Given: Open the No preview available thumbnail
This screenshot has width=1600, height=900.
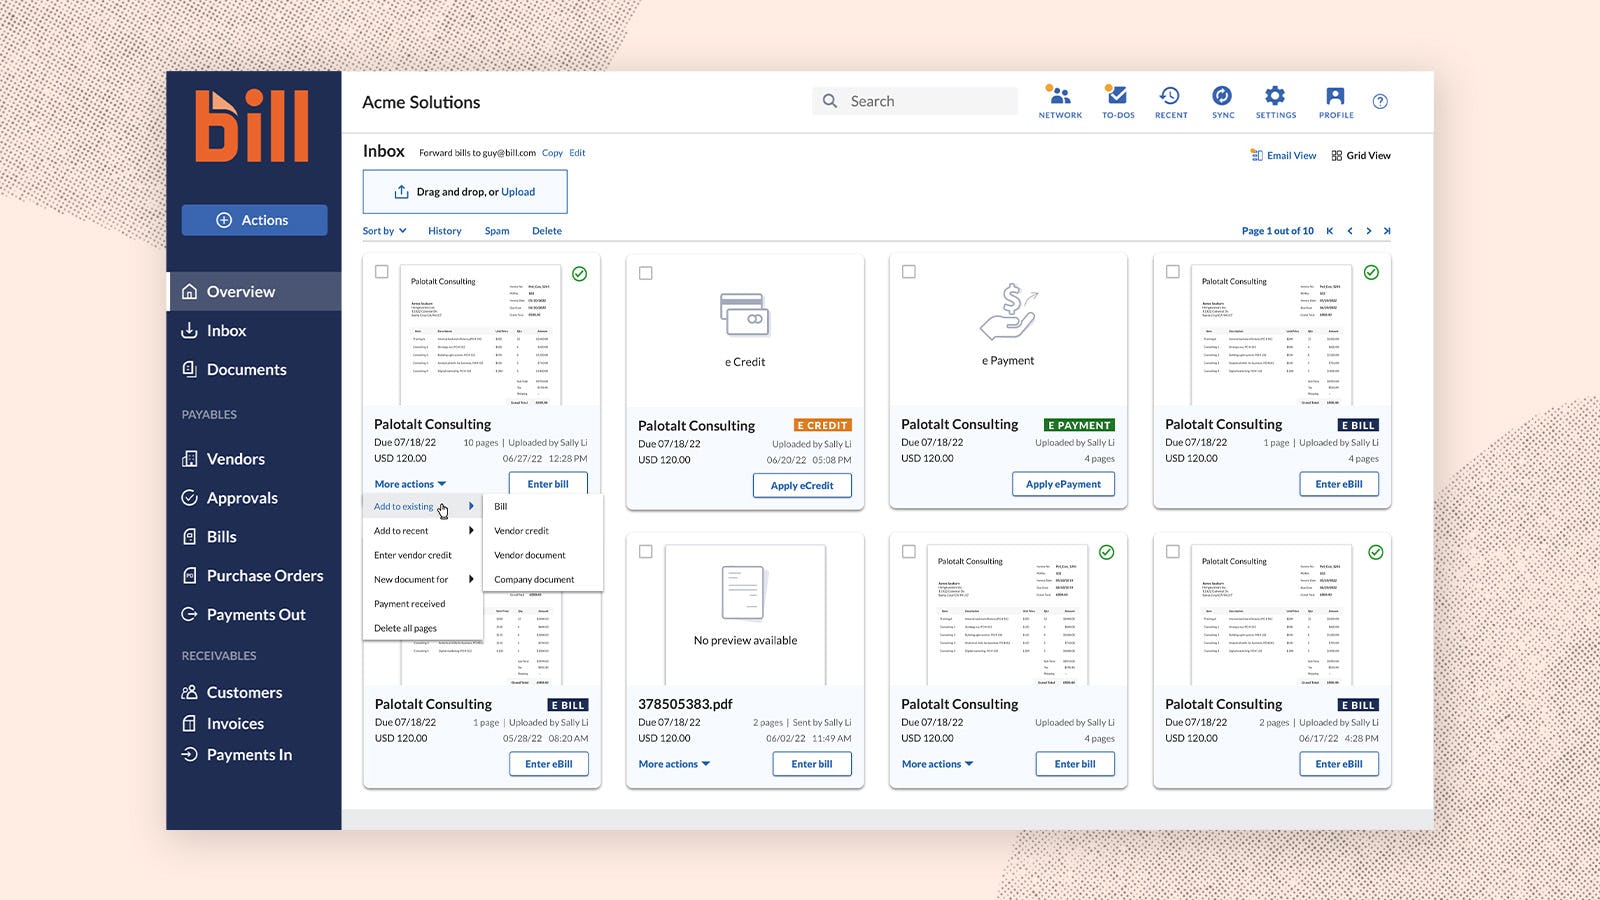Looking at the screenshot, I should 745,614.
